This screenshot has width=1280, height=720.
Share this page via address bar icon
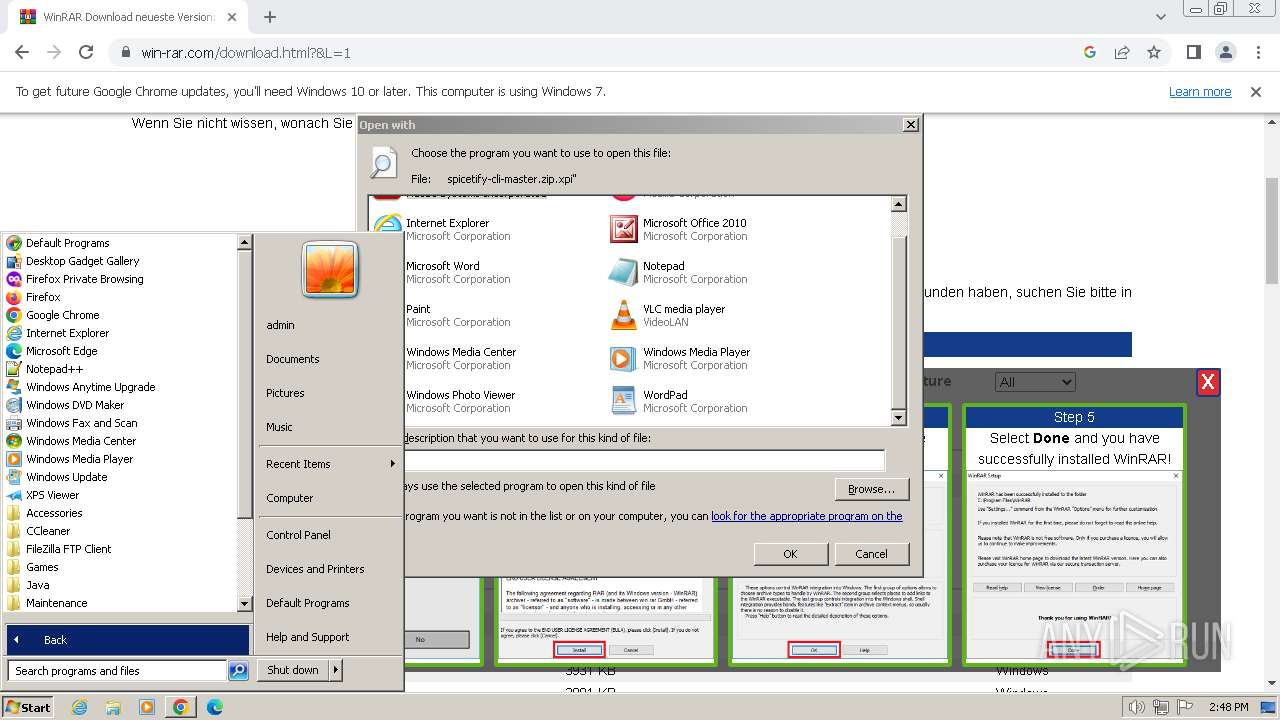coord(1122,52)
